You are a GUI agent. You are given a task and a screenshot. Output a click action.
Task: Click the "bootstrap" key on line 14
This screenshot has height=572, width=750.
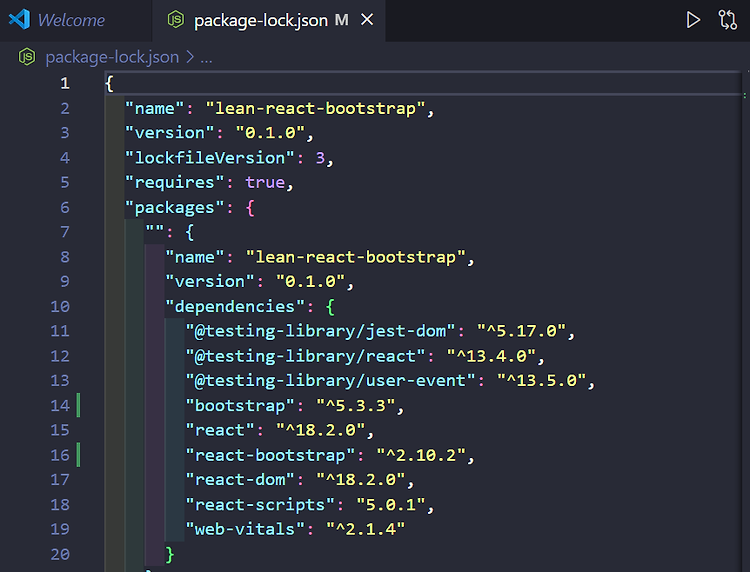tap(240, 406)
